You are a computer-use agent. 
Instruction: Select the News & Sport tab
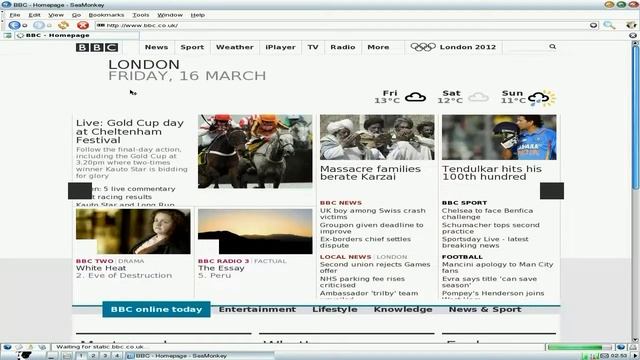tap(485, 309)
